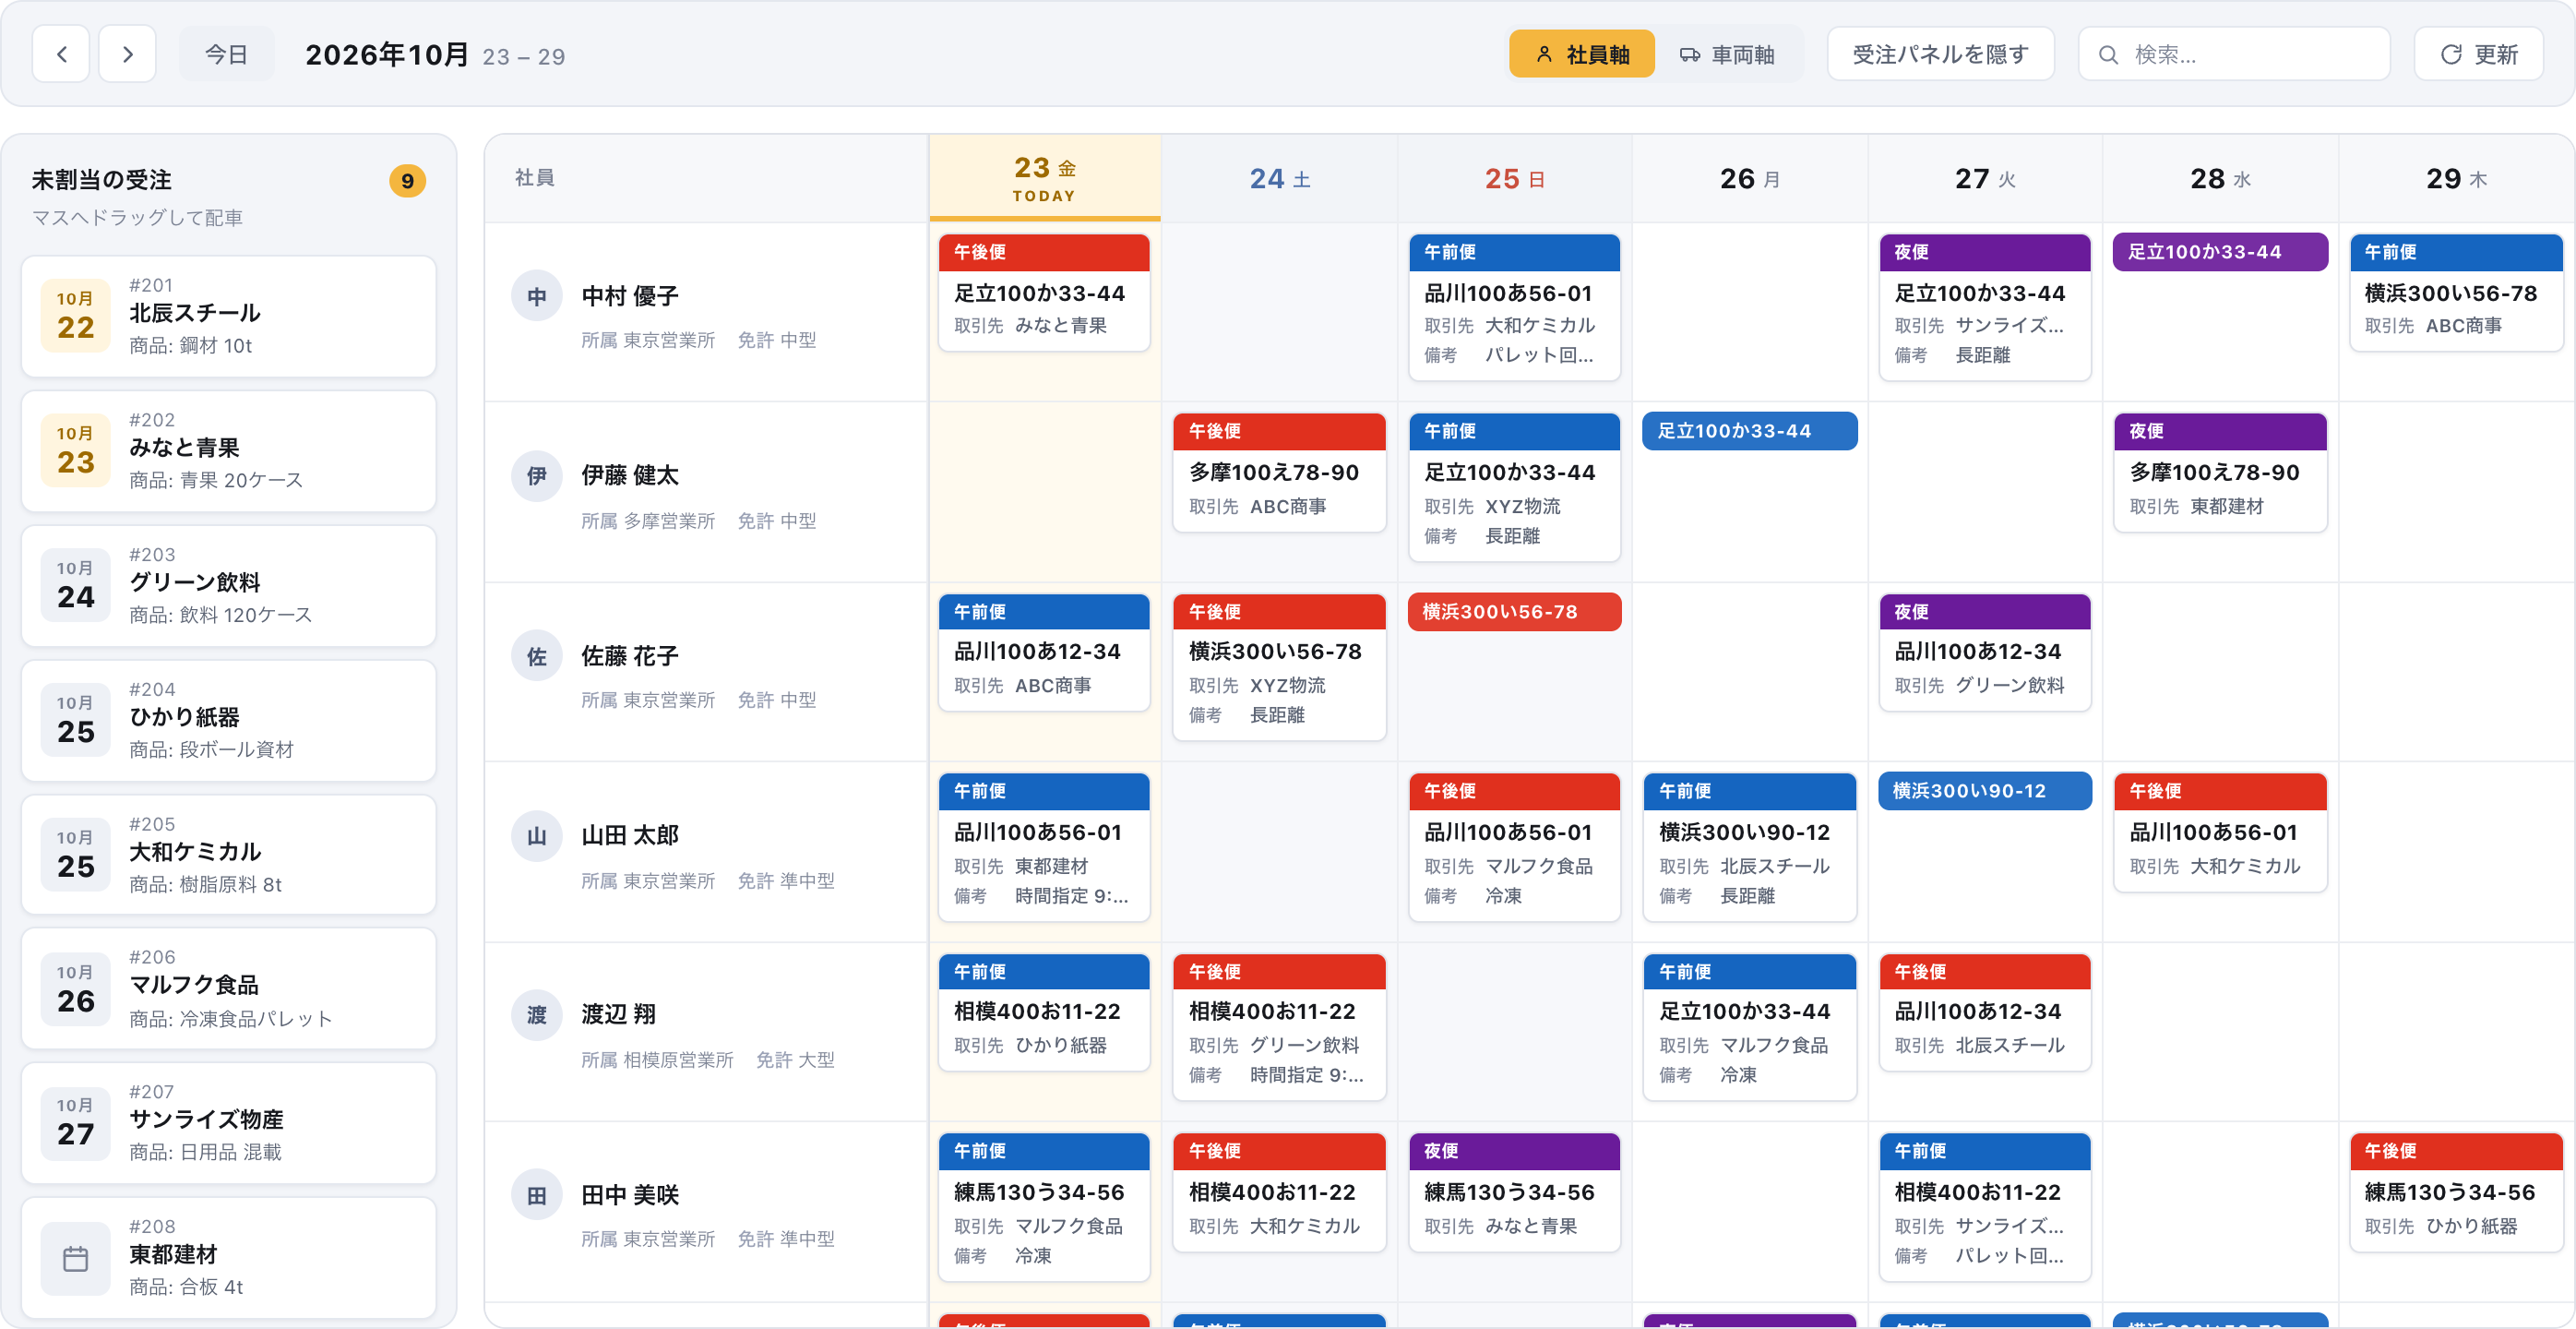2576x1329 pixels.
Task: Click the search magnifier icon
Action: (2108, 55)
